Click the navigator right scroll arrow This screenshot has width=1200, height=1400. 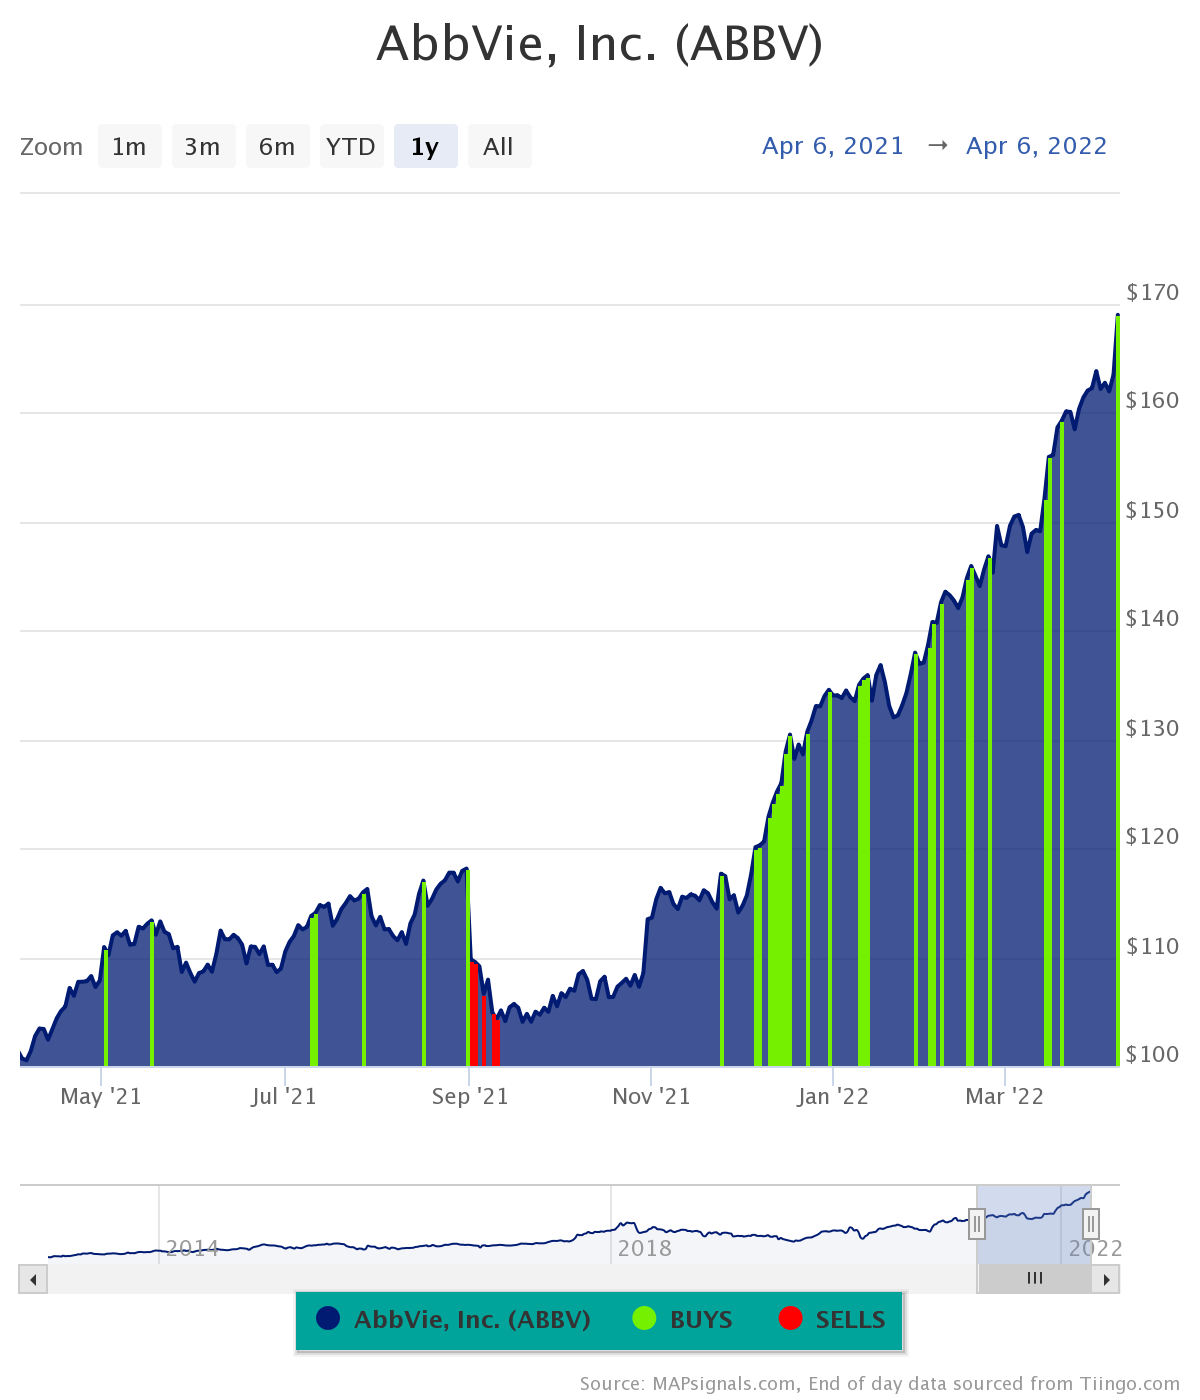[1106, 1279]
